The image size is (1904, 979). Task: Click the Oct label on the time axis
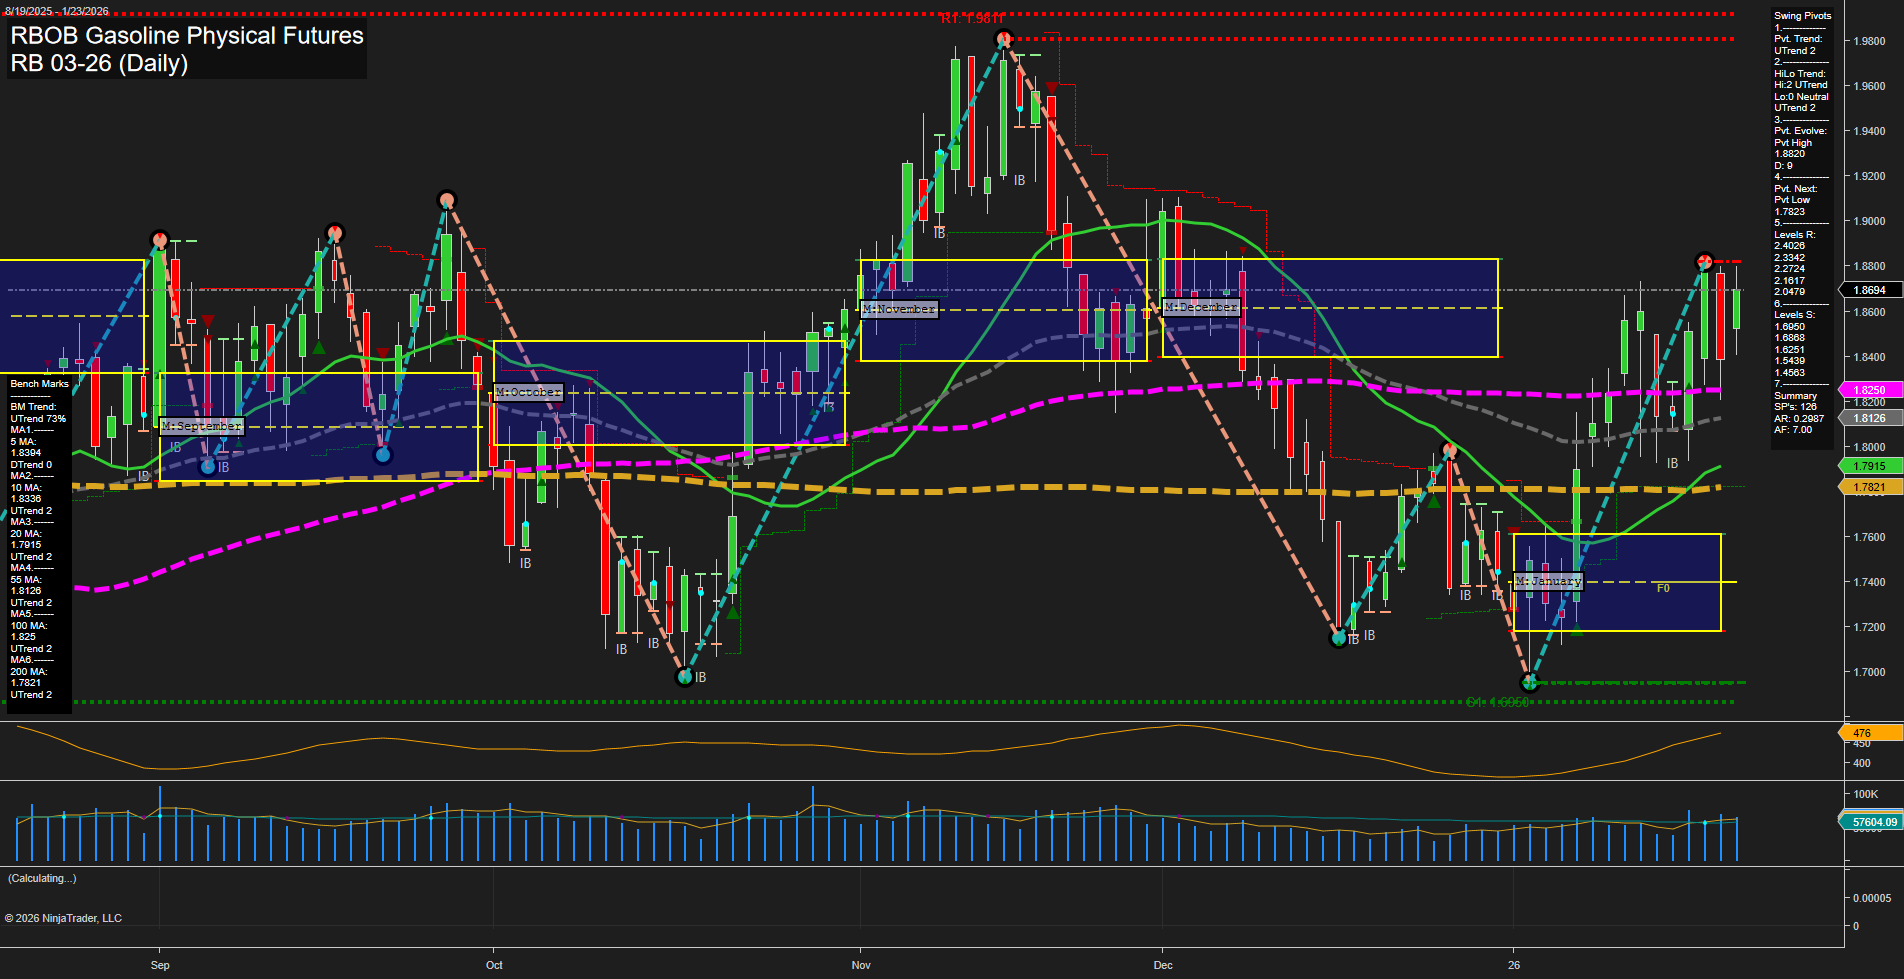point(494,965)
